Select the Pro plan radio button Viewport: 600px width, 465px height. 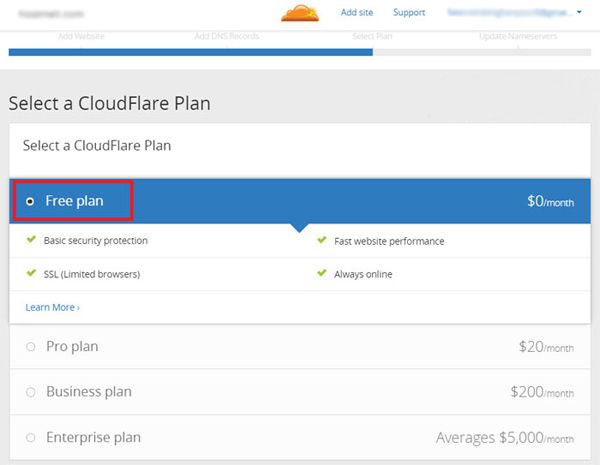pyautogui.click(x=31, y=347)
